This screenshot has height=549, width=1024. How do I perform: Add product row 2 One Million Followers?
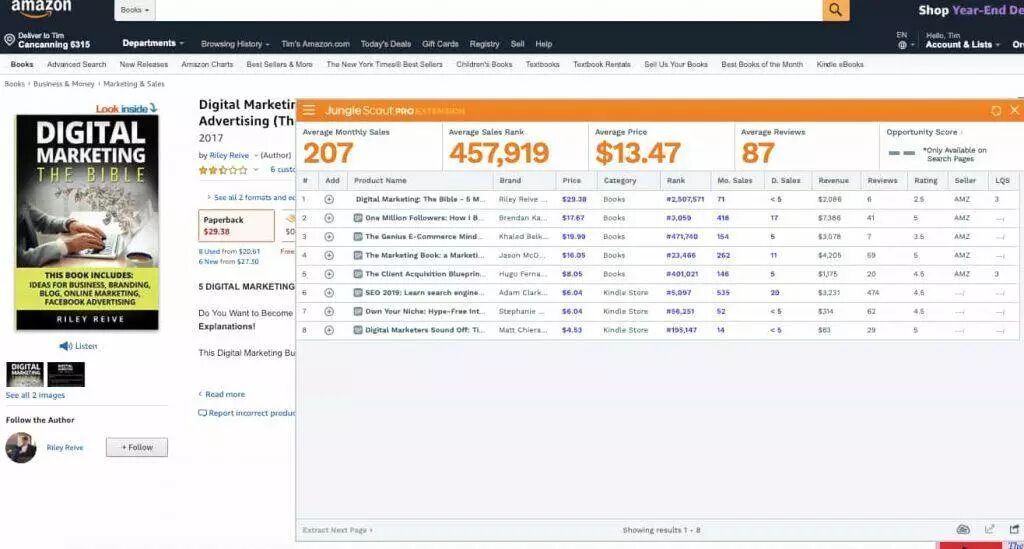(329, 218)
